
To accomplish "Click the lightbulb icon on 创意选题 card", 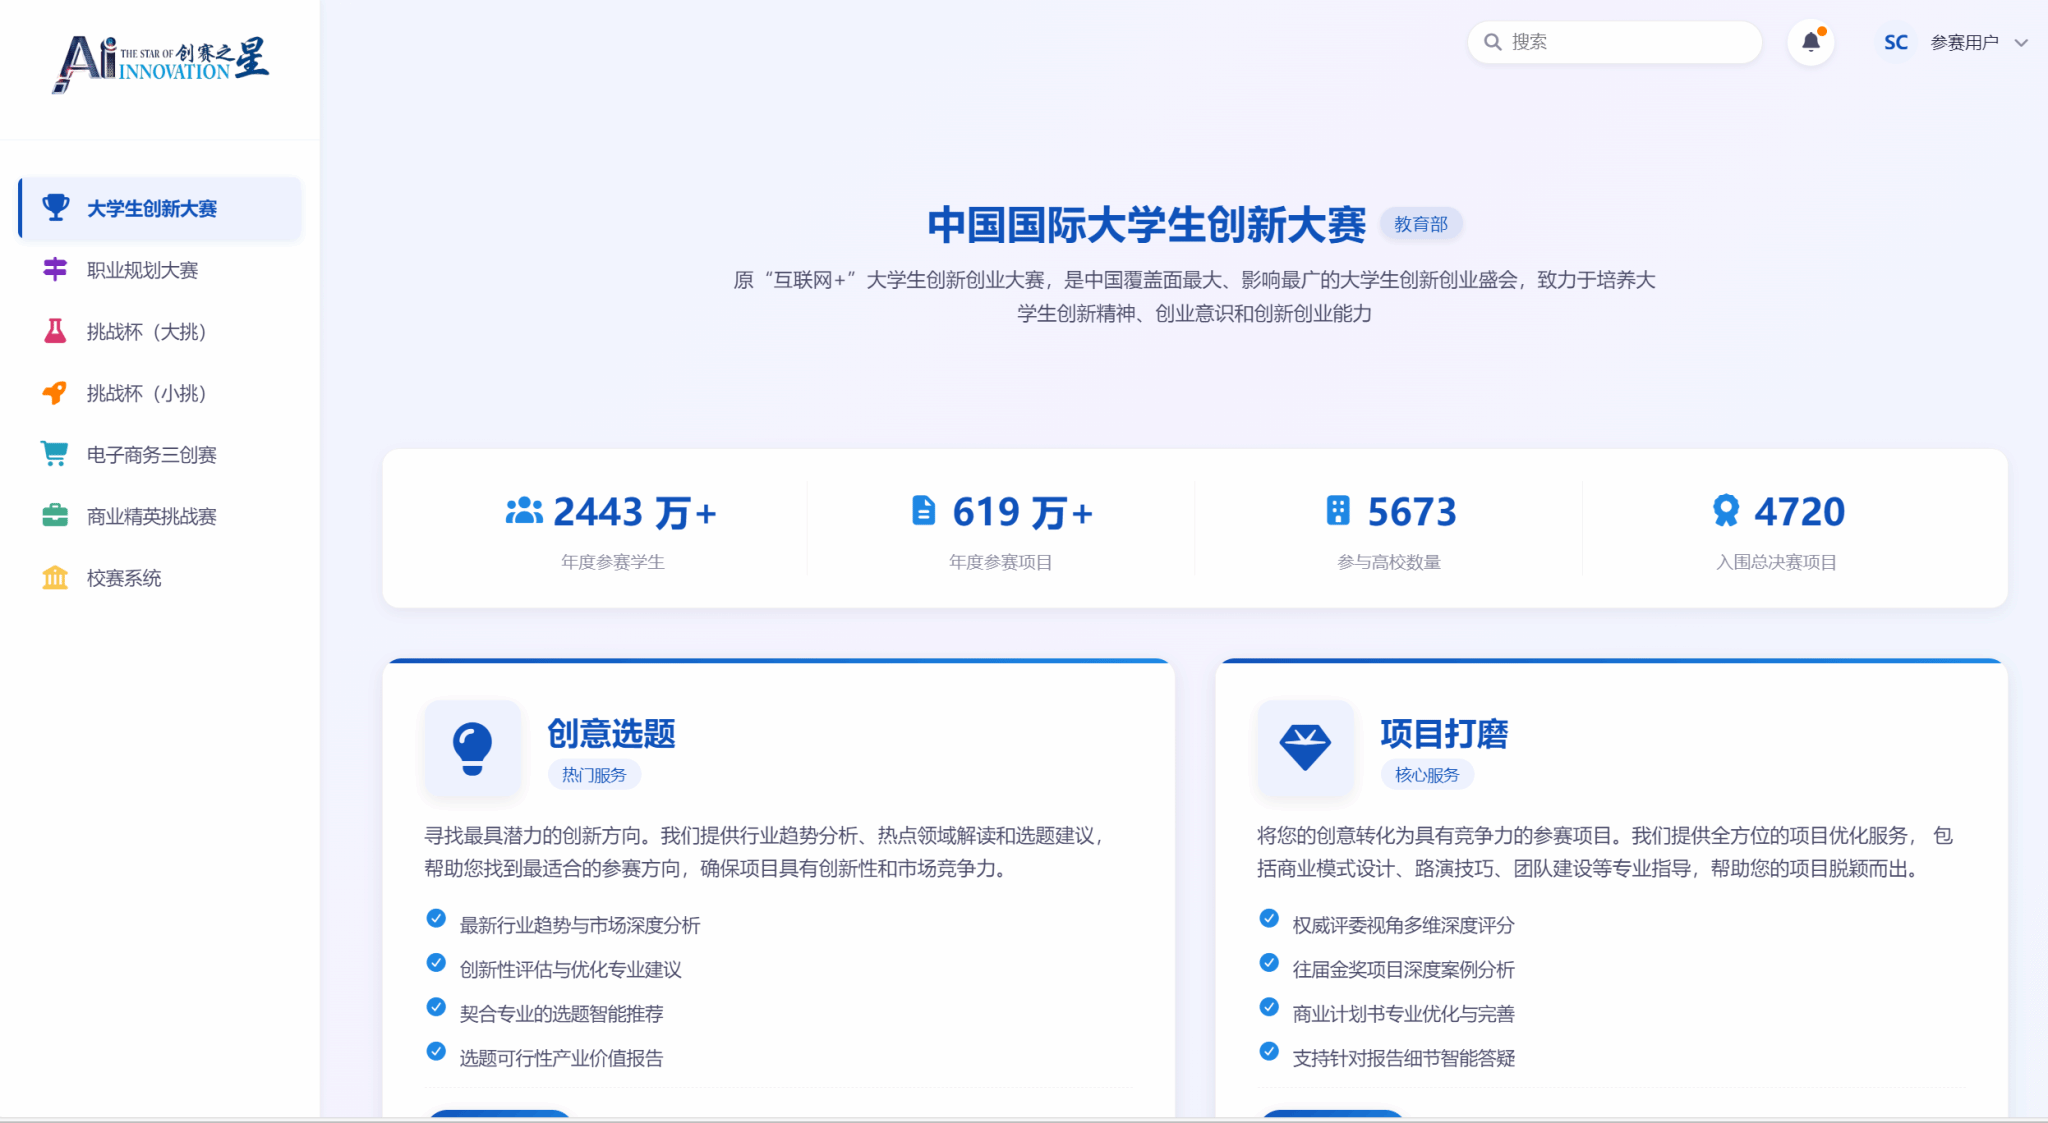I will [472, 748].
